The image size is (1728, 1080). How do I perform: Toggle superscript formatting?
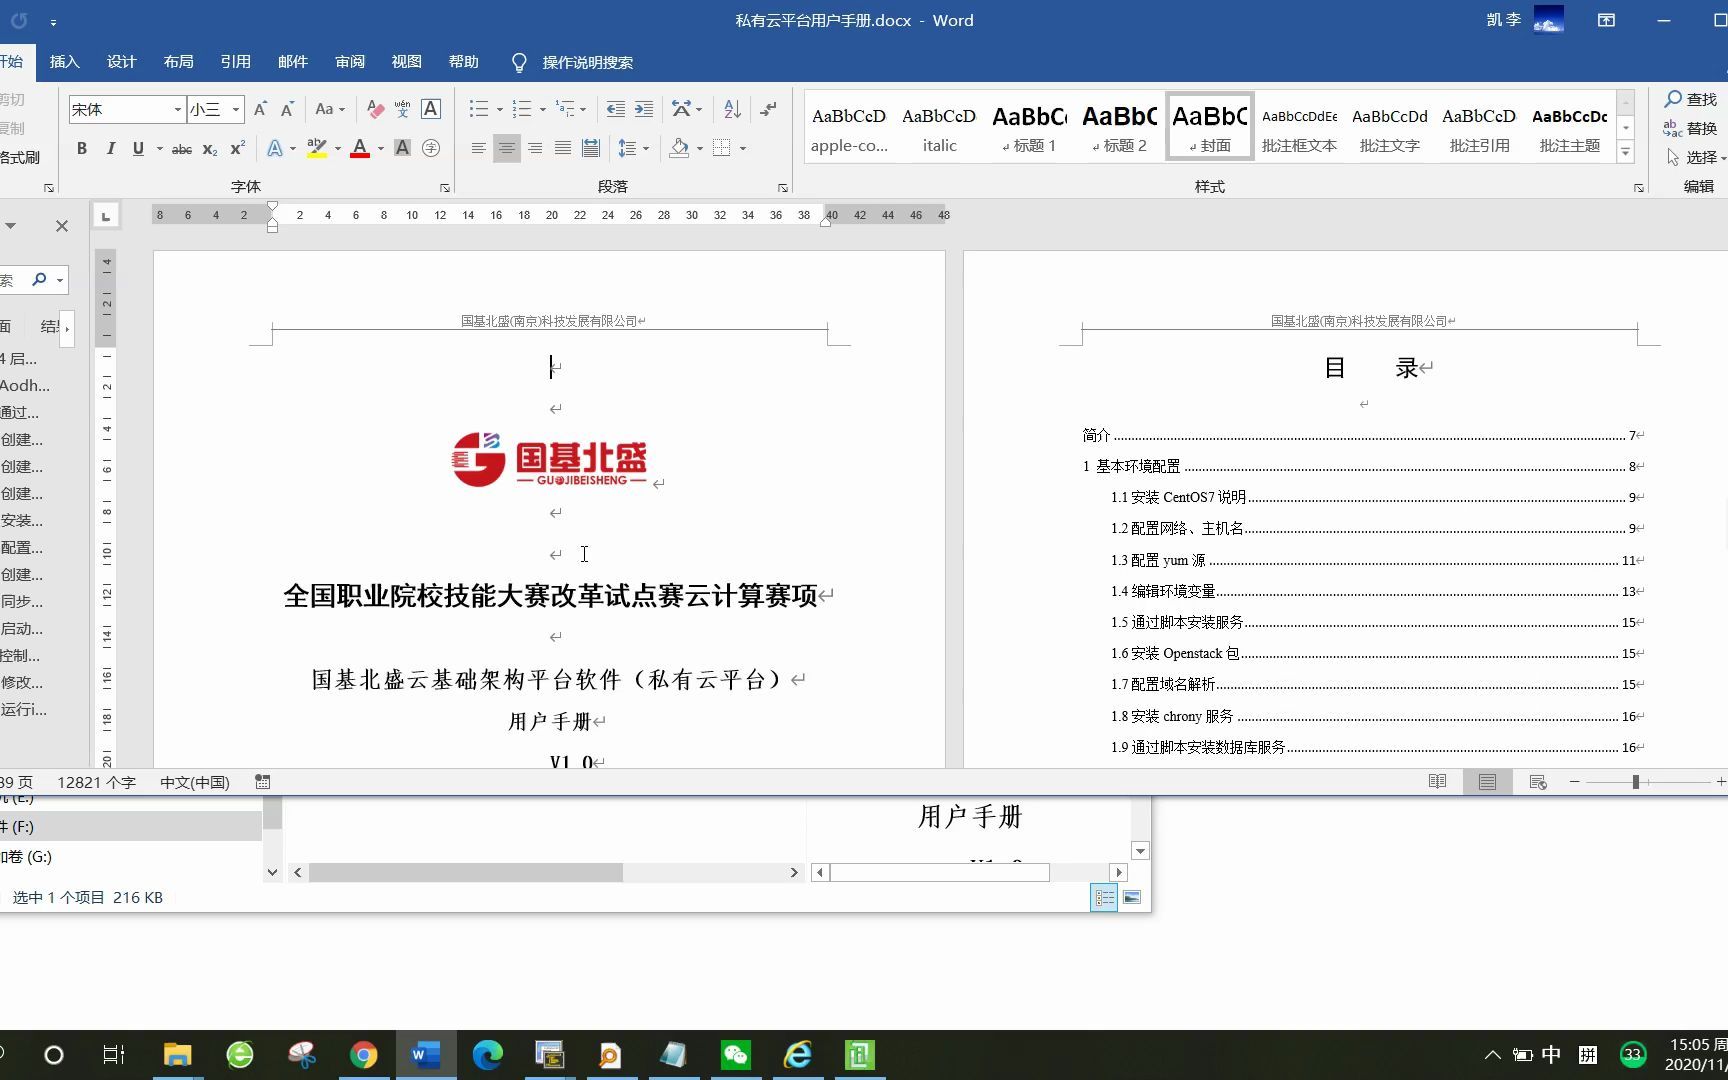click(238, 148)
